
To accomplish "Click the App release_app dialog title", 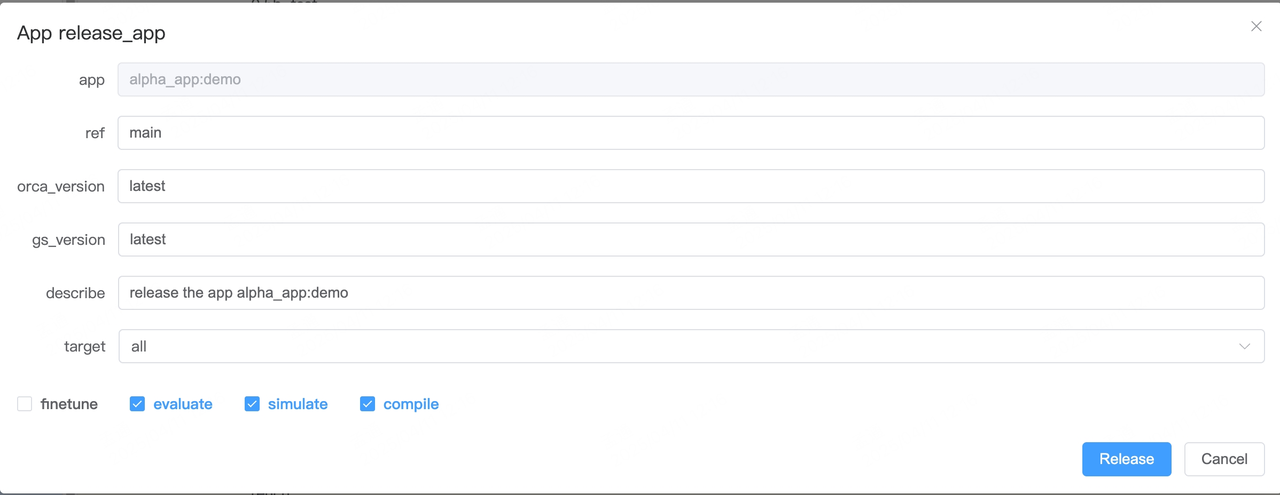I will coord(91,33).
